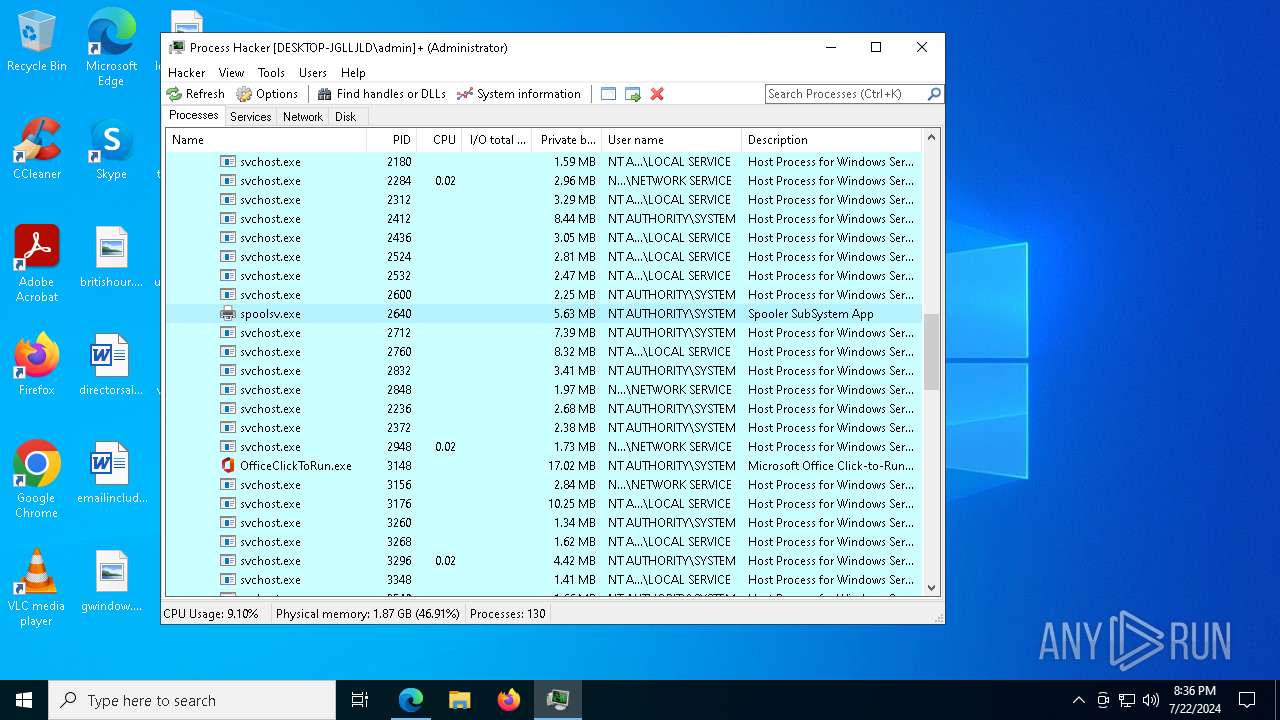
Task: Click the icon of svchost.exe PID 2600
Action: tap(228, 295)
